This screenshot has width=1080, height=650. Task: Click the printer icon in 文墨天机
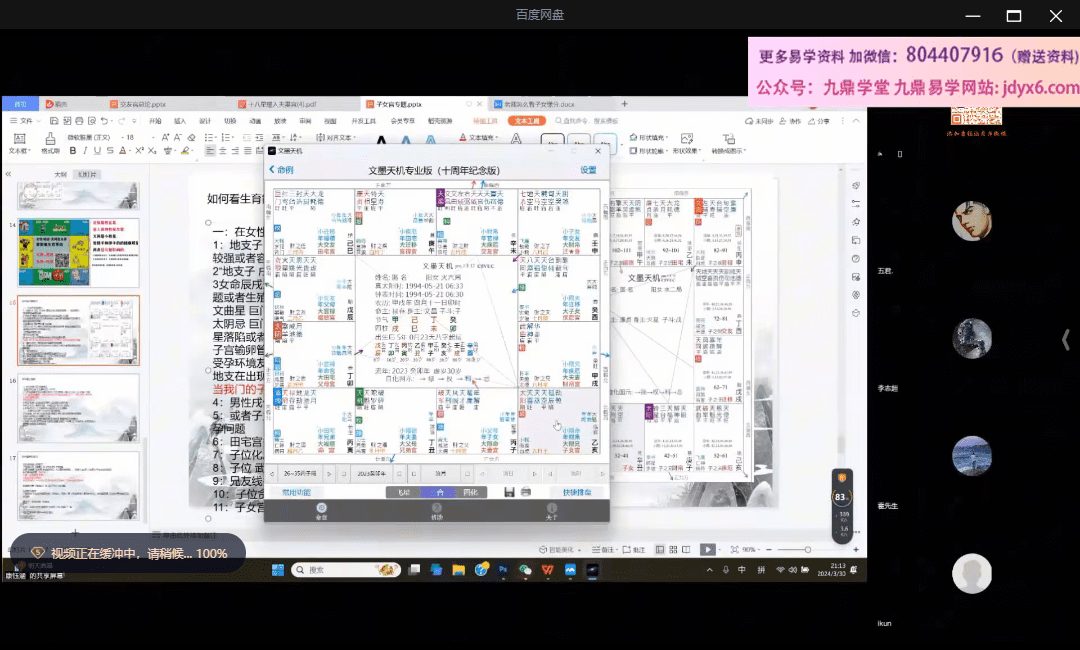click(x=526, y=492)
